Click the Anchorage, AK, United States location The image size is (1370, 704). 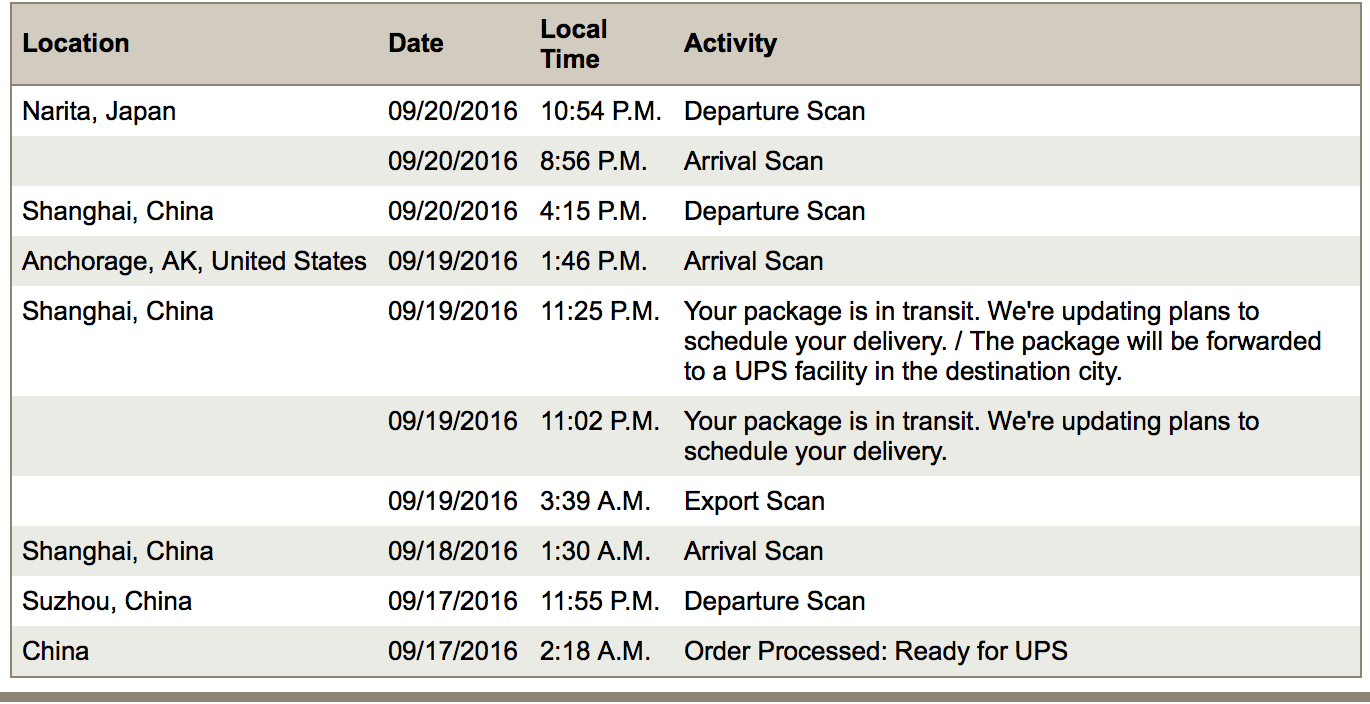pyautogui.click(x=194, y=261)
